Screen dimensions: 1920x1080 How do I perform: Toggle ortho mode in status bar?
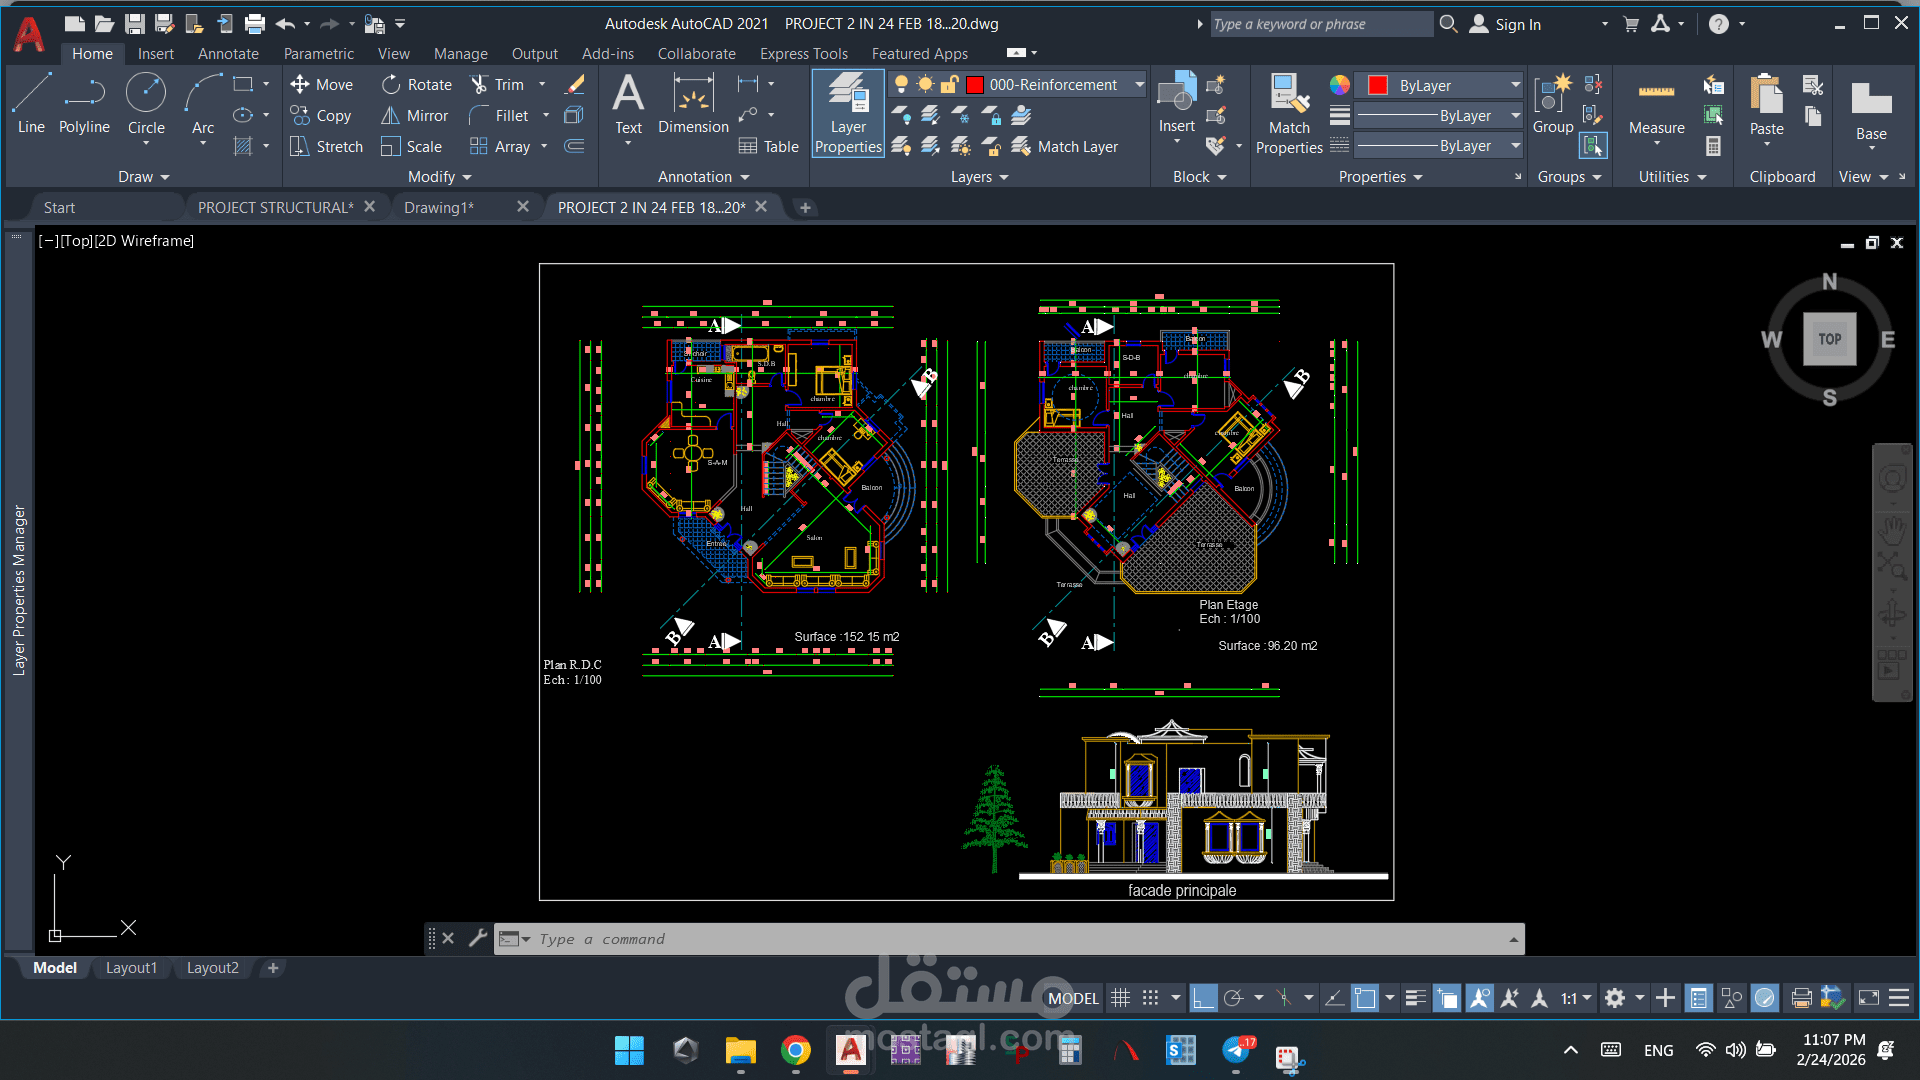(x=1203, y=998)
